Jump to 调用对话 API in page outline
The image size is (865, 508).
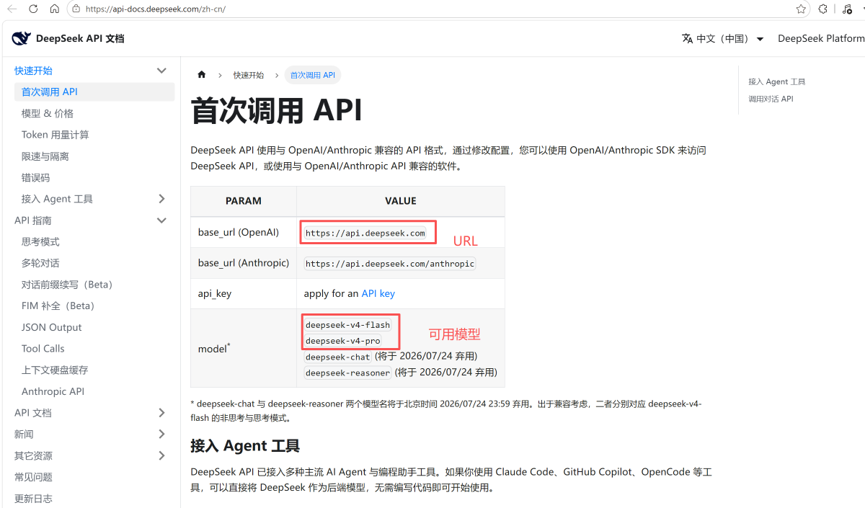pos(771,99)
